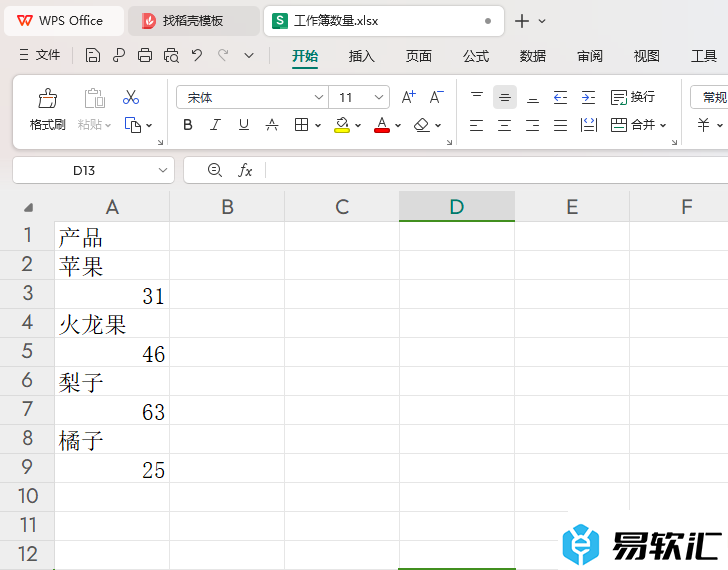Open font color dropdown arrow
Image resolution: width=728 pixels, height=570 pixels.
pyautogui.click(x=398, y=125)
